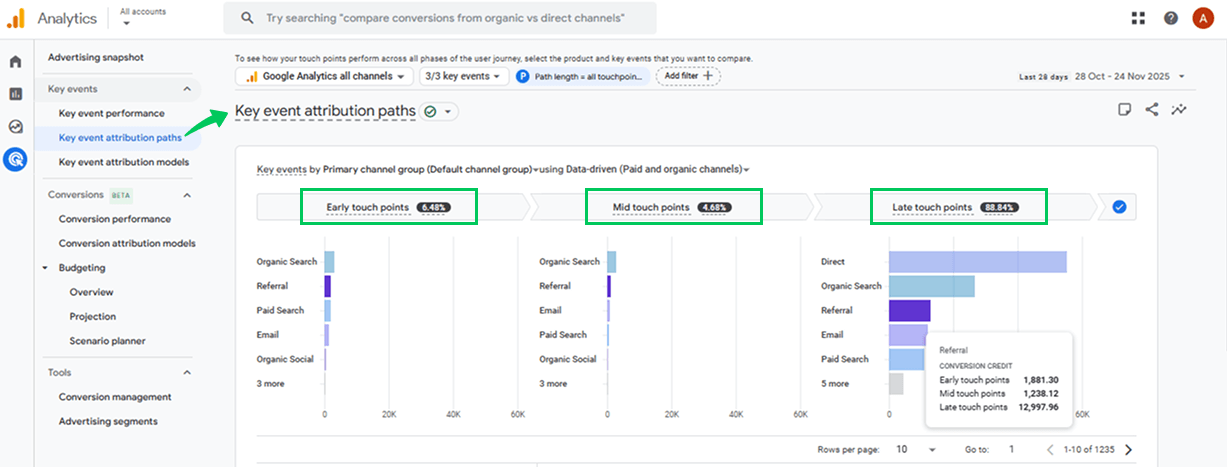Image resolution: width=1227 pixels, height=467 pixels.
Task: Click the Analytics search box
Action: pos(440,18)
